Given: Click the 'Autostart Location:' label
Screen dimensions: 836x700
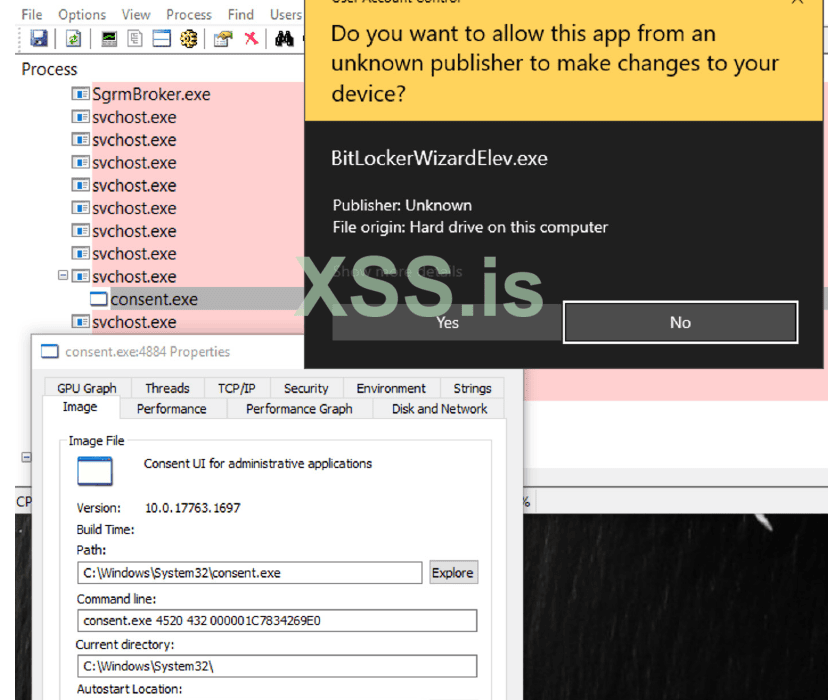Looking at the screenshot, I should click(130, 689).
